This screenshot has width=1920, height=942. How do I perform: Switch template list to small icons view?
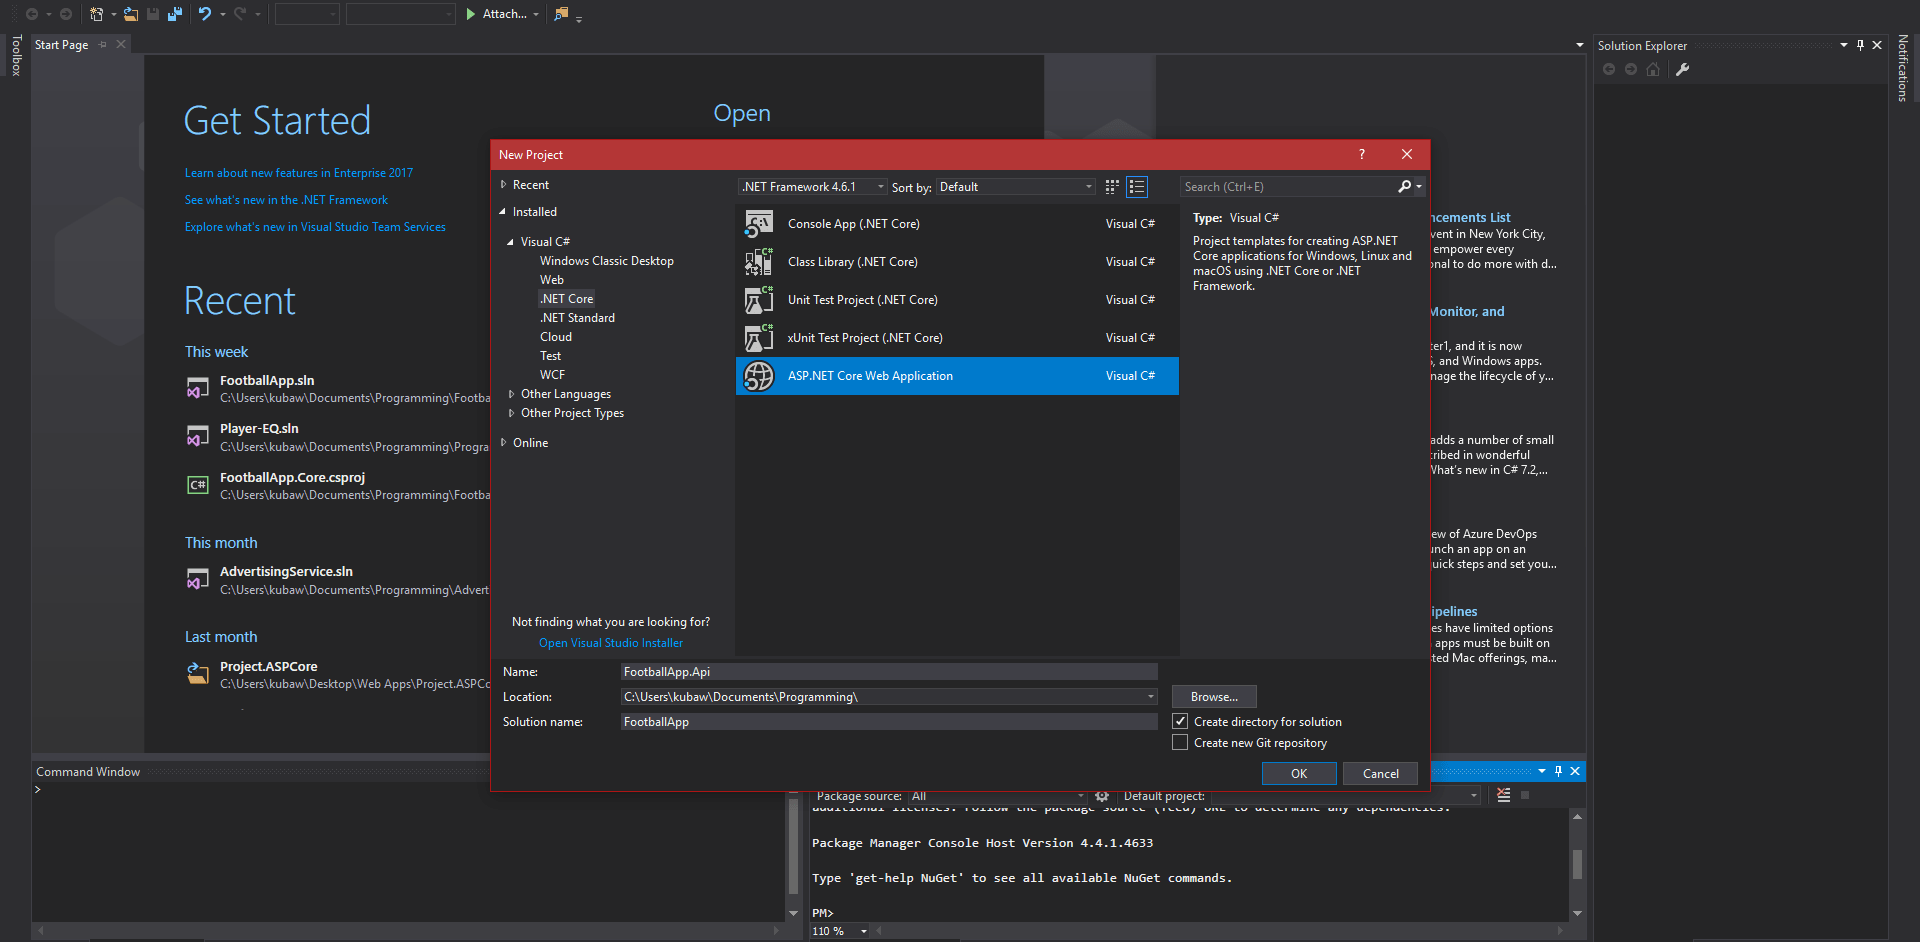pos(1112,187)
